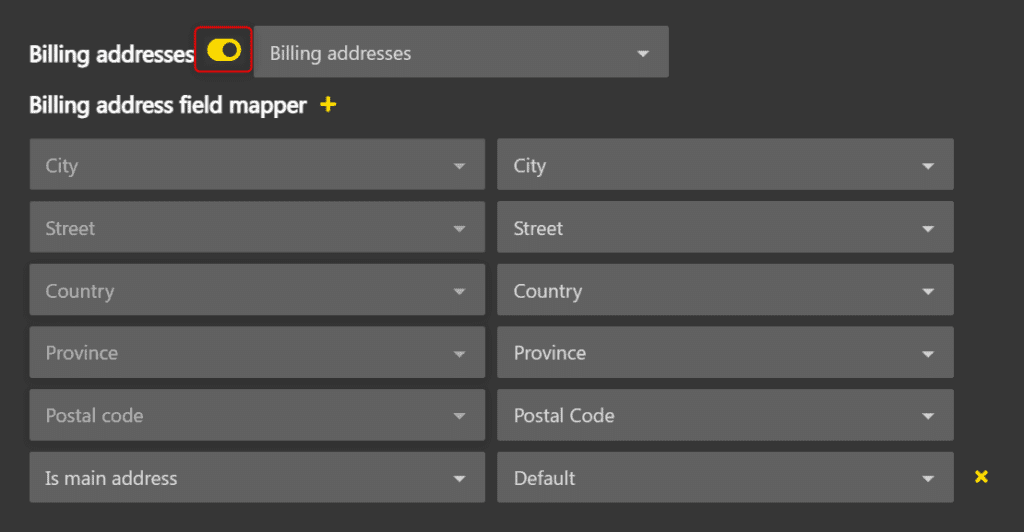The height and width of the screenshot is (532, 1024).
Task: Open the right City target dropdown
Action: pos(724,165)
